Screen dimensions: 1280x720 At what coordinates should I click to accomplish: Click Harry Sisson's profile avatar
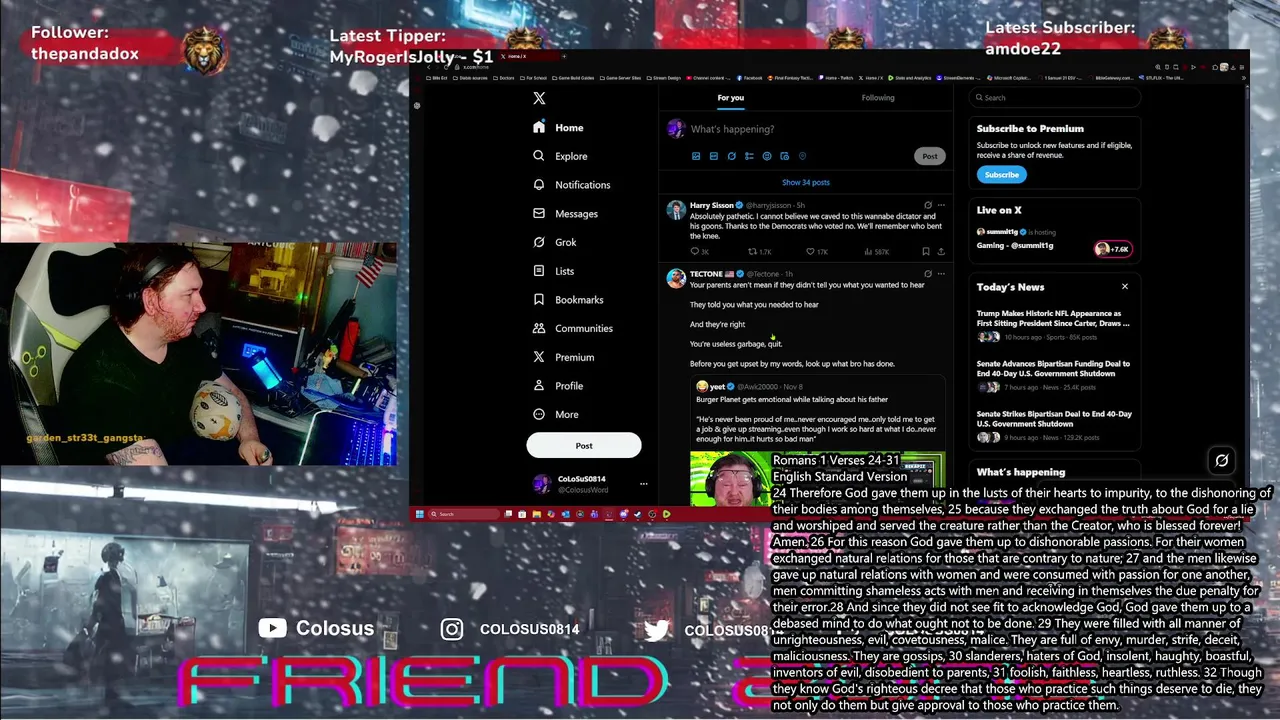(676, 210)
